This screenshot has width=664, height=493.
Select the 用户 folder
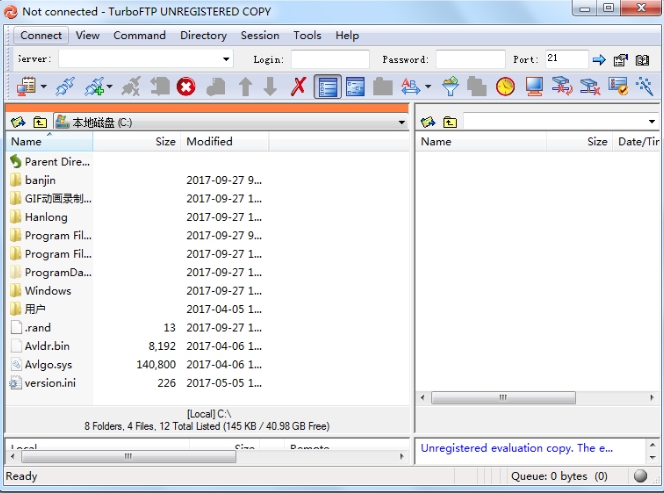tap(28, 309)
